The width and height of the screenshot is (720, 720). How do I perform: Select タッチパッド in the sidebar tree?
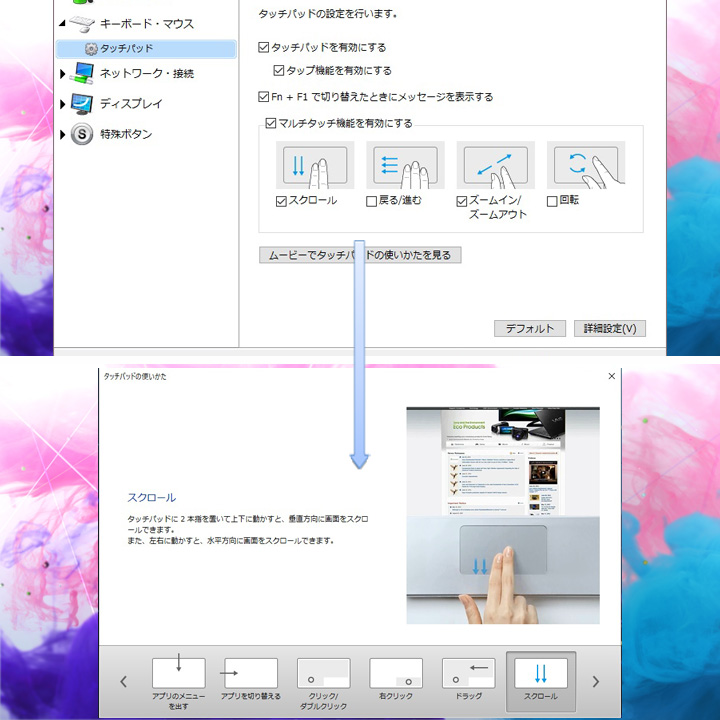coord(126,48)
